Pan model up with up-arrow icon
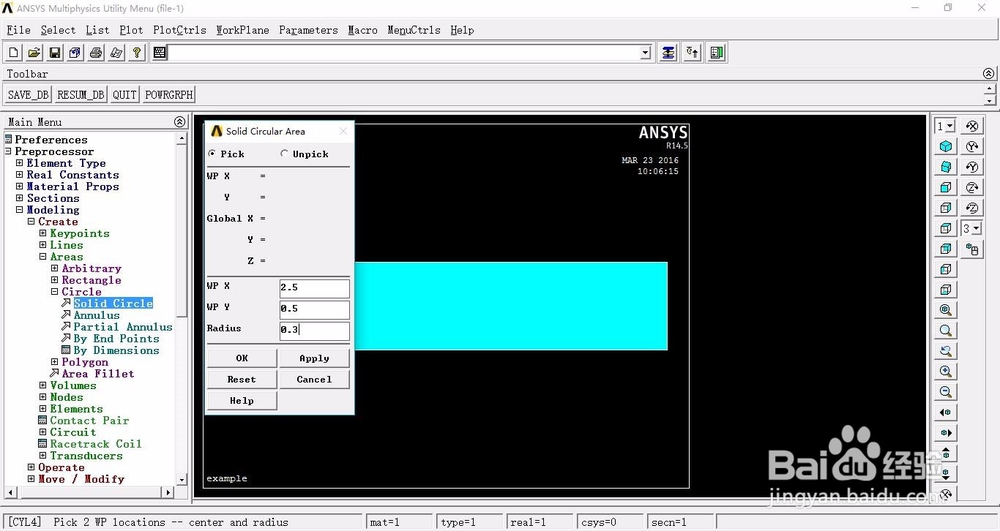The height and width of the screenshot is (531, 1000). (945, 453)
